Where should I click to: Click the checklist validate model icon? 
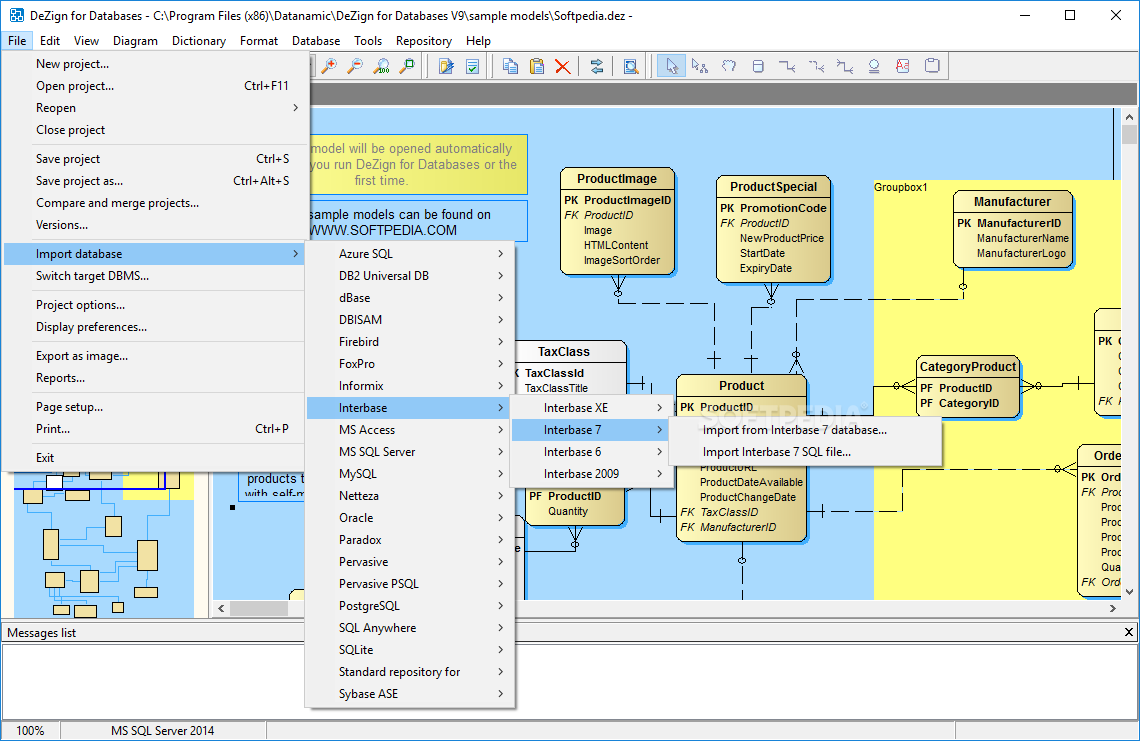pos(473,66)
